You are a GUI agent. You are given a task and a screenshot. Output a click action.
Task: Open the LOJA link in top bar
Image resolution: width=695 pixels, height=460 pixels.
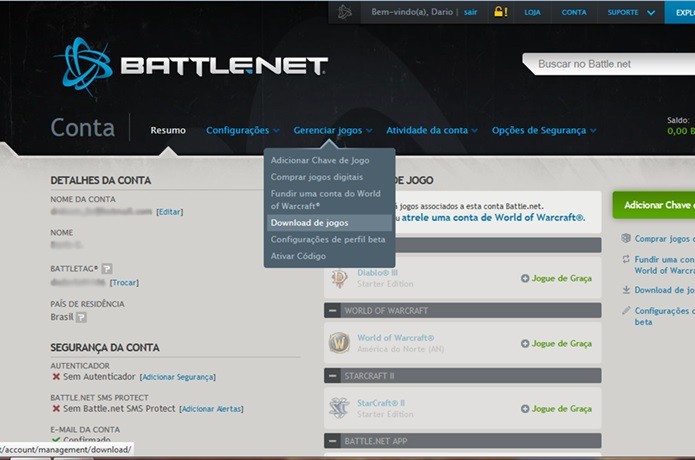coord(532,12)
